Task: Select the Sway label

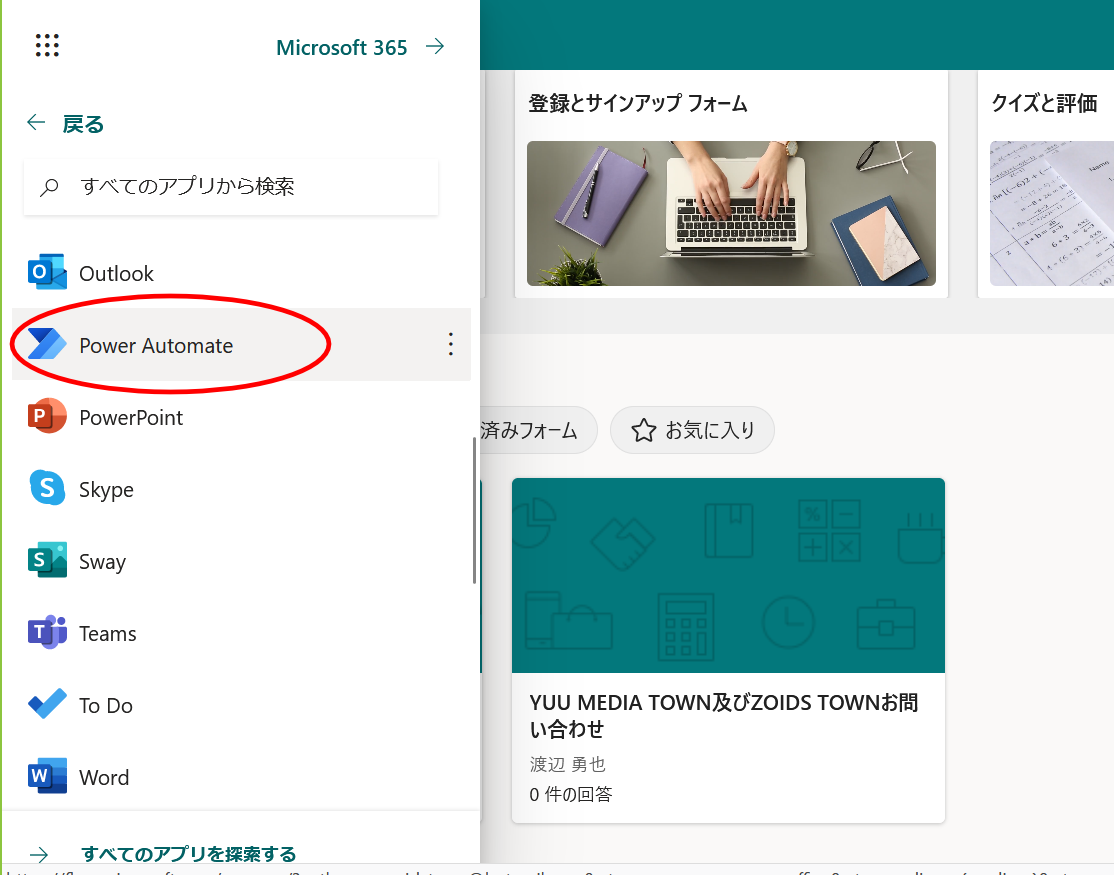Action: click(102, 562)
